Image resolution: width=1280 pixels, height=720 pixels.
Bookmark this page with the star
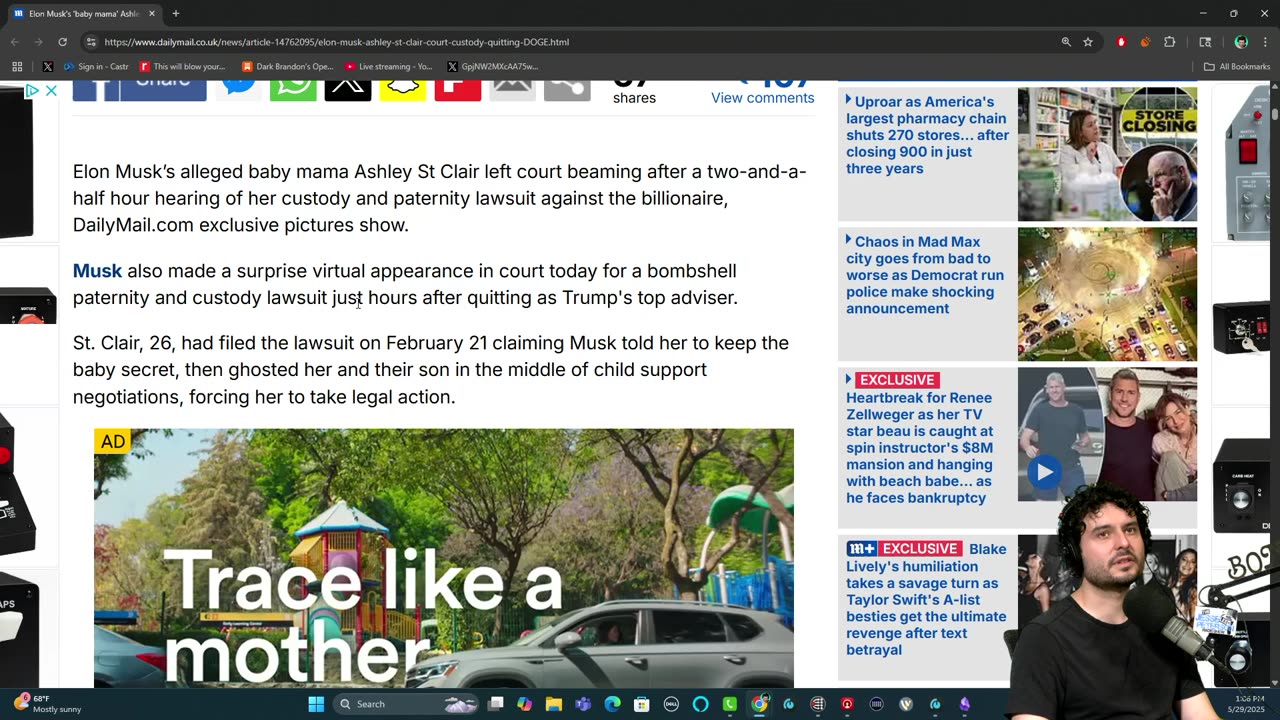coord(1088,42)
